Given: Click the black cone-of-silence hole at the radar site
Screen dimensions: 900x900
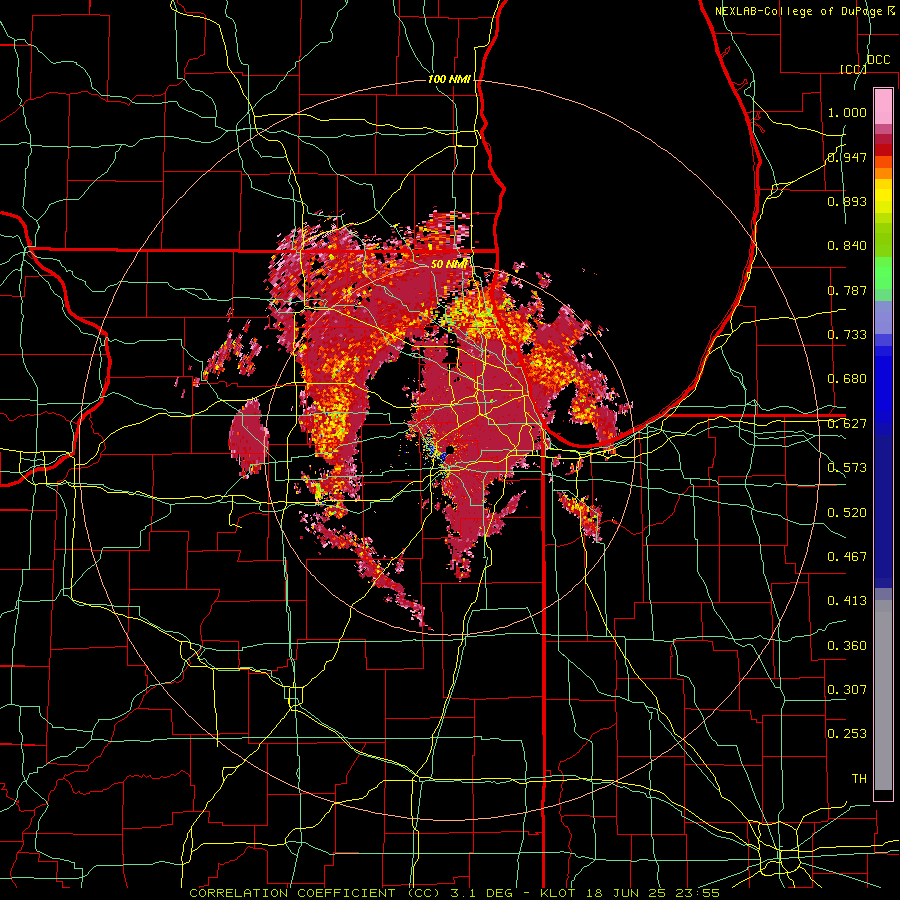Looking at the screenshot, I should coord(452,450).
